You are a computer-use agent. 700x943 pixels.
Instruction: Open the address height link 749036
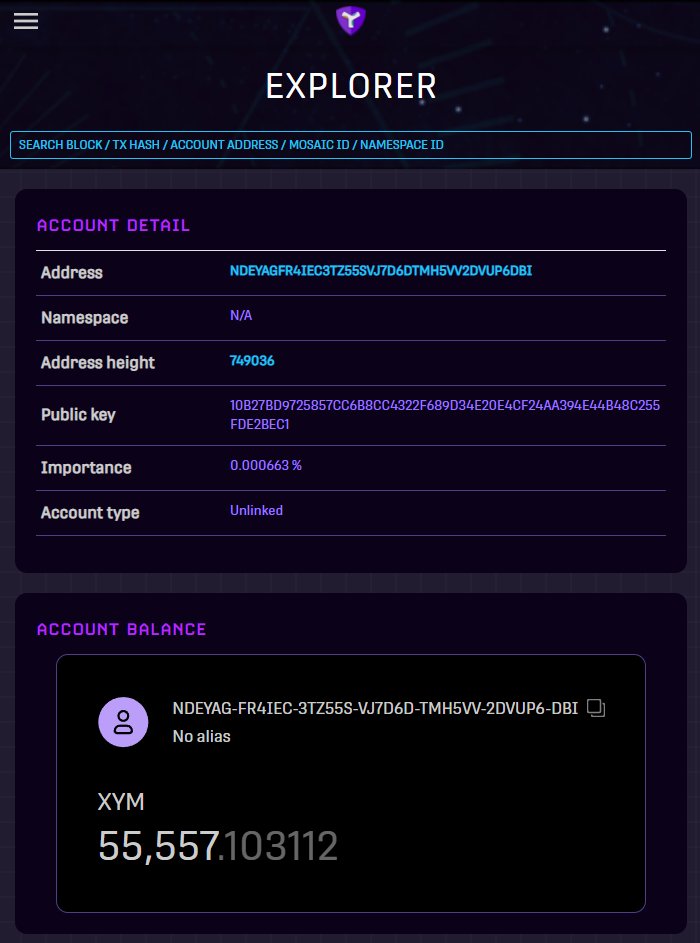tap(252, 361)
